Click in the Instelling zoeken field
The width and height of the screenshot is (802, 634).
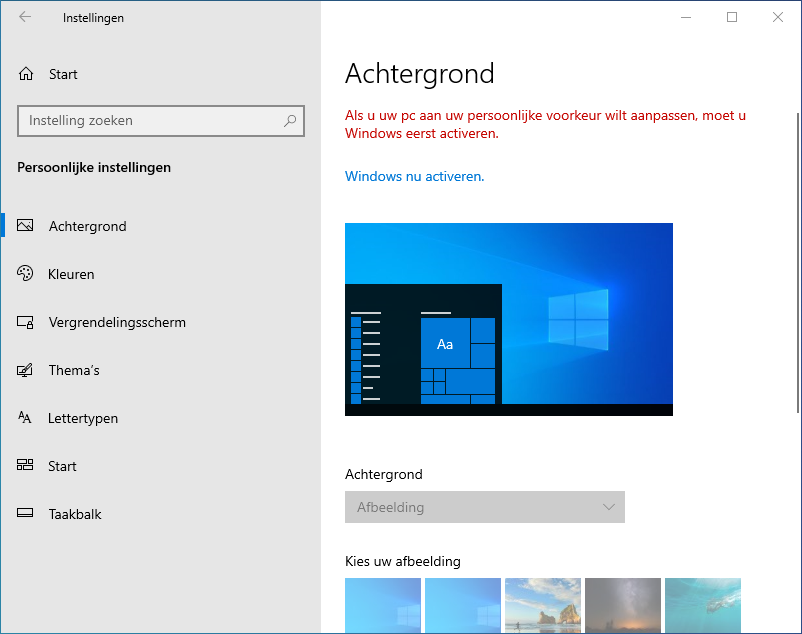(x=150, y=121)
